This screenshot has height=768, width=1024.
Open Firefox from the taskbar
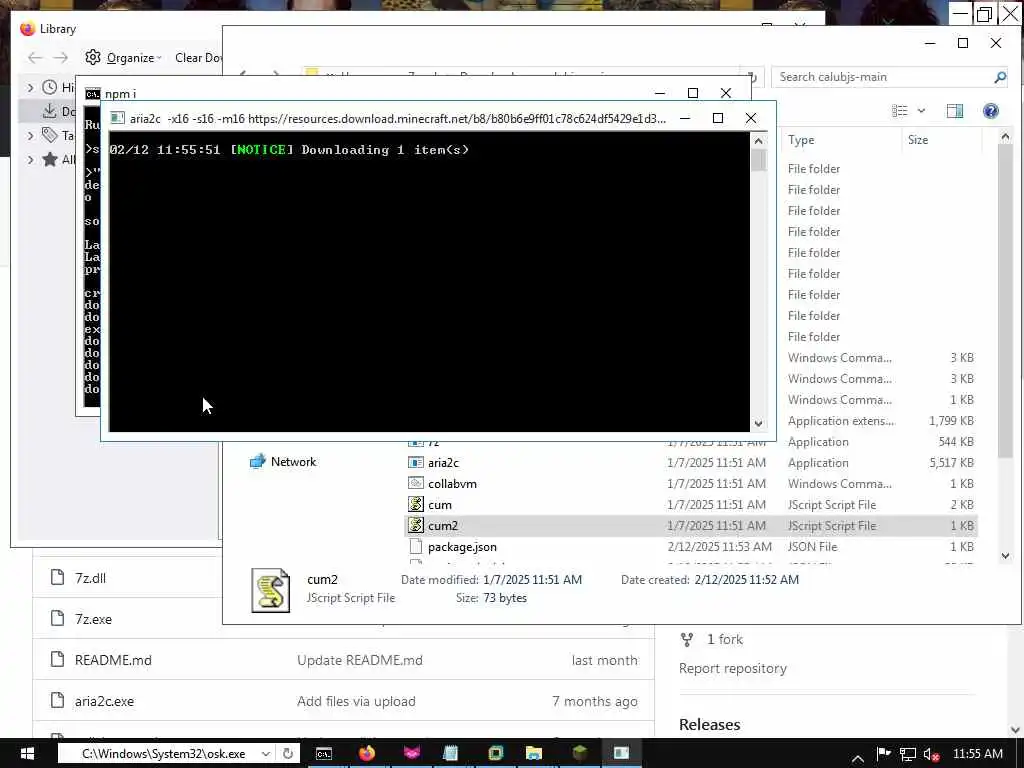point(367,753)
